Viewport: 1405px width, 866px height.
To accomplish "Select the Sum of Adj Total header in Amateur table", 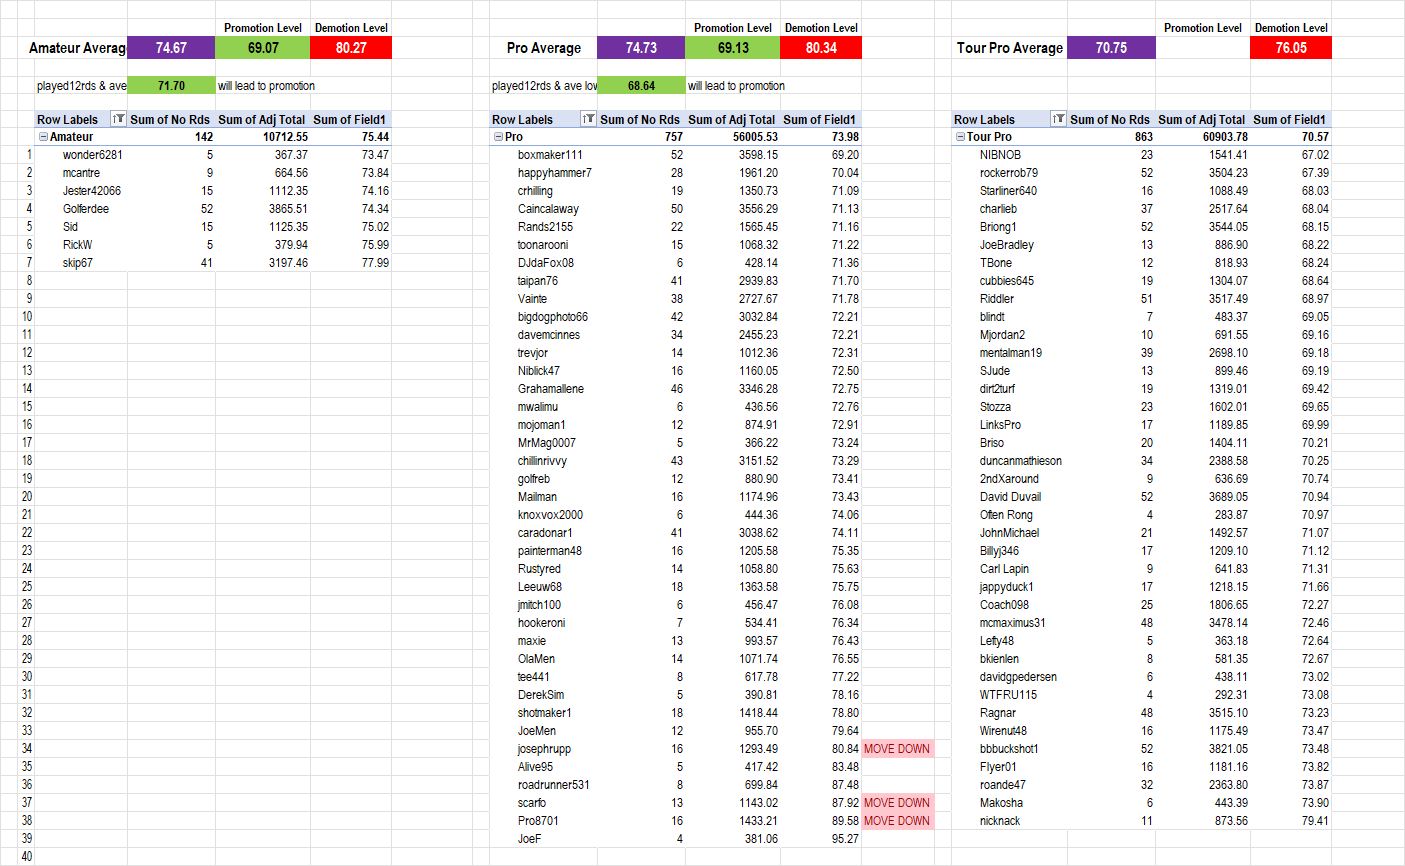I will tap(262, 119).
